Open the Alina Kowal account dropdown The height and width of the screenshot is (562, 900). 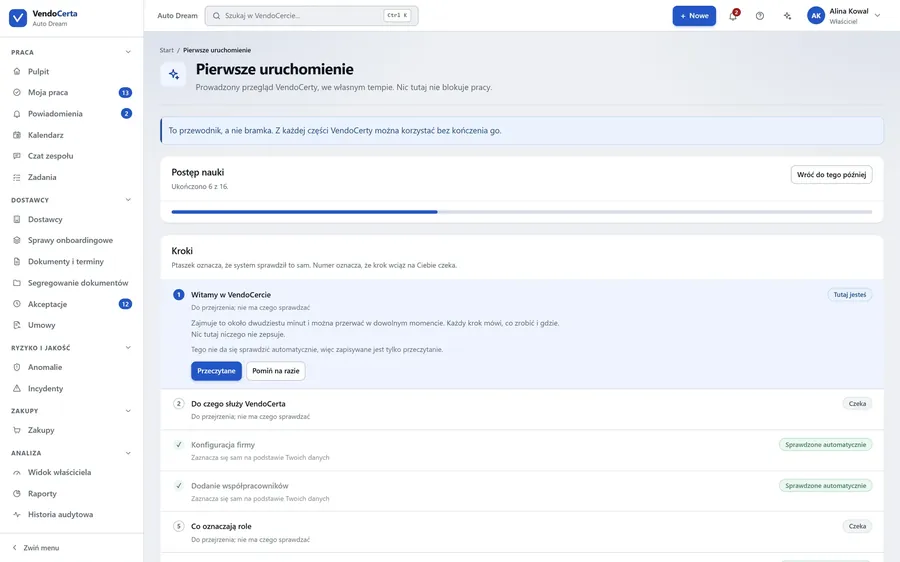844,15
